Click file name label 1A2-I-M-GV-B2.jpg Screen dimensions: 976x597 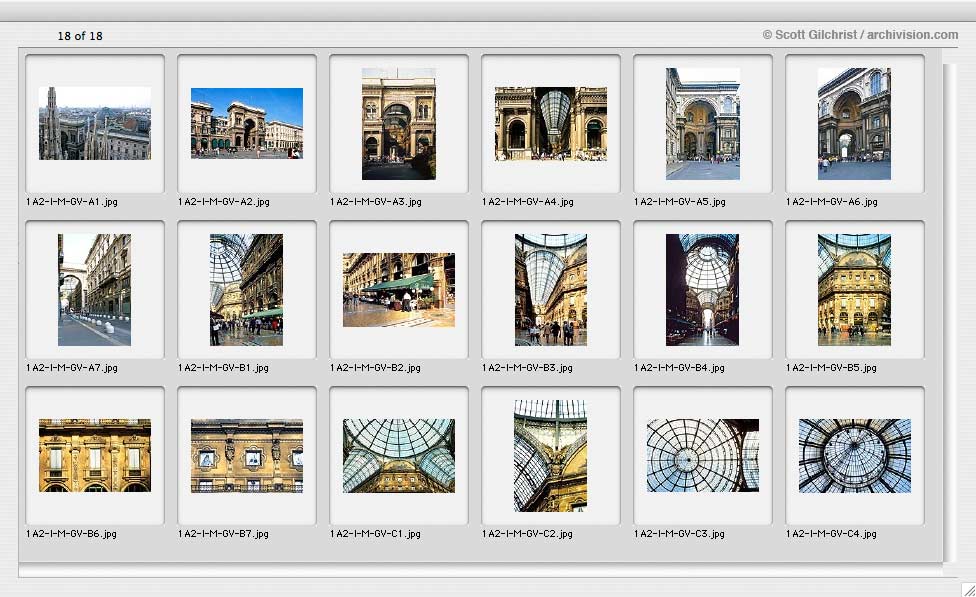coord(375,368)
